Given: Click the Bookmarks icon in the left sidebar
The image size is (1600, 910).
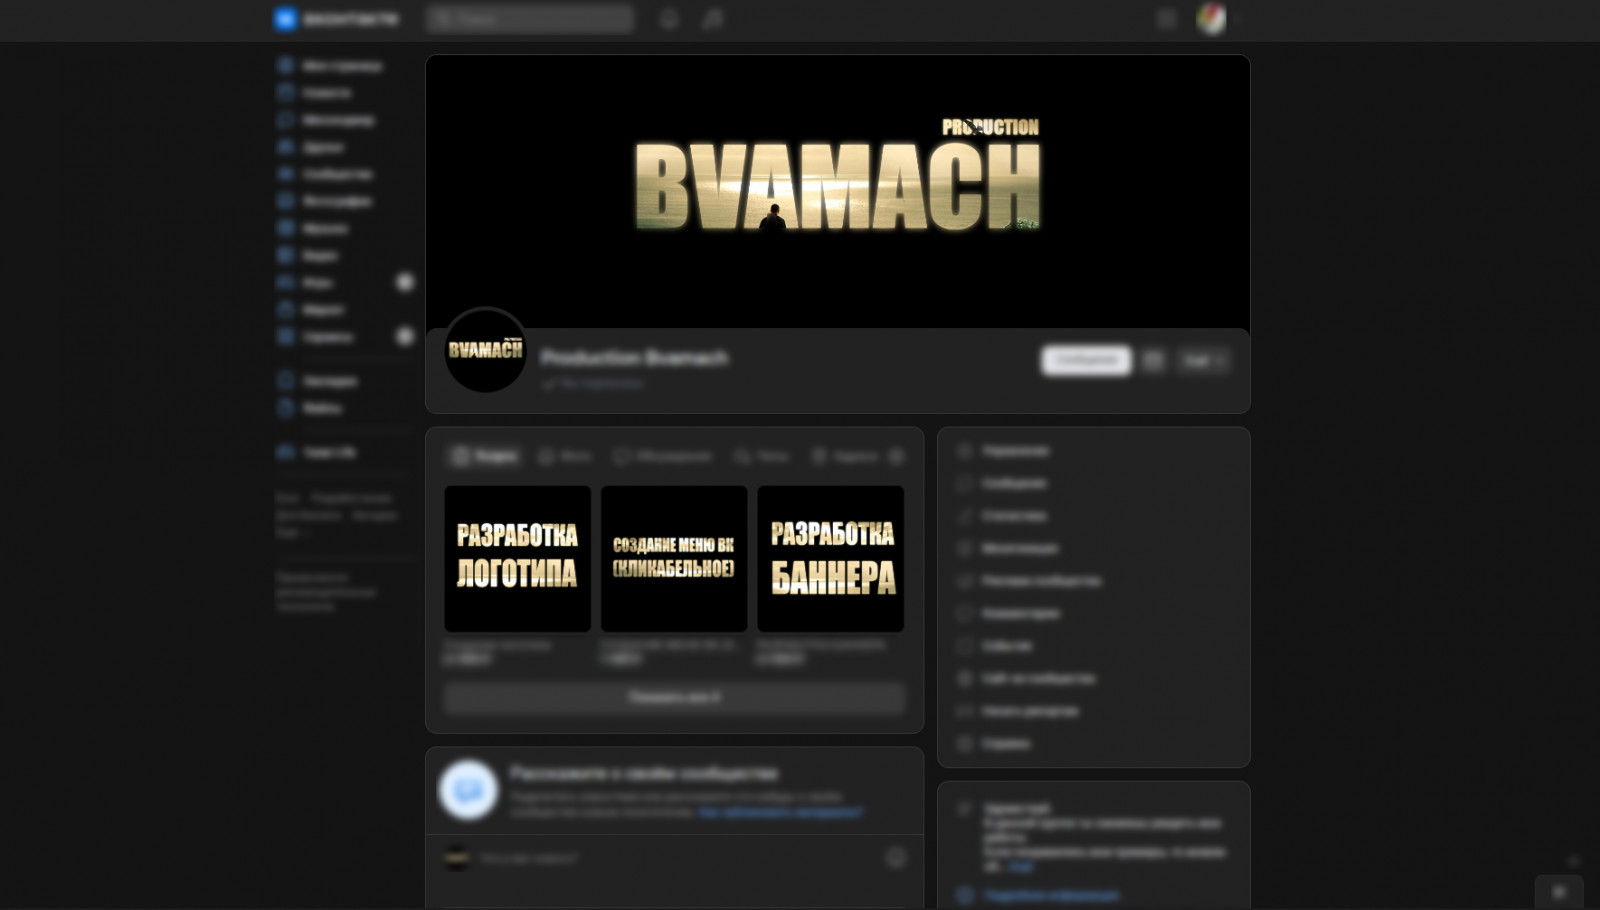Looking at the screenshot, I should pos(285,380).
